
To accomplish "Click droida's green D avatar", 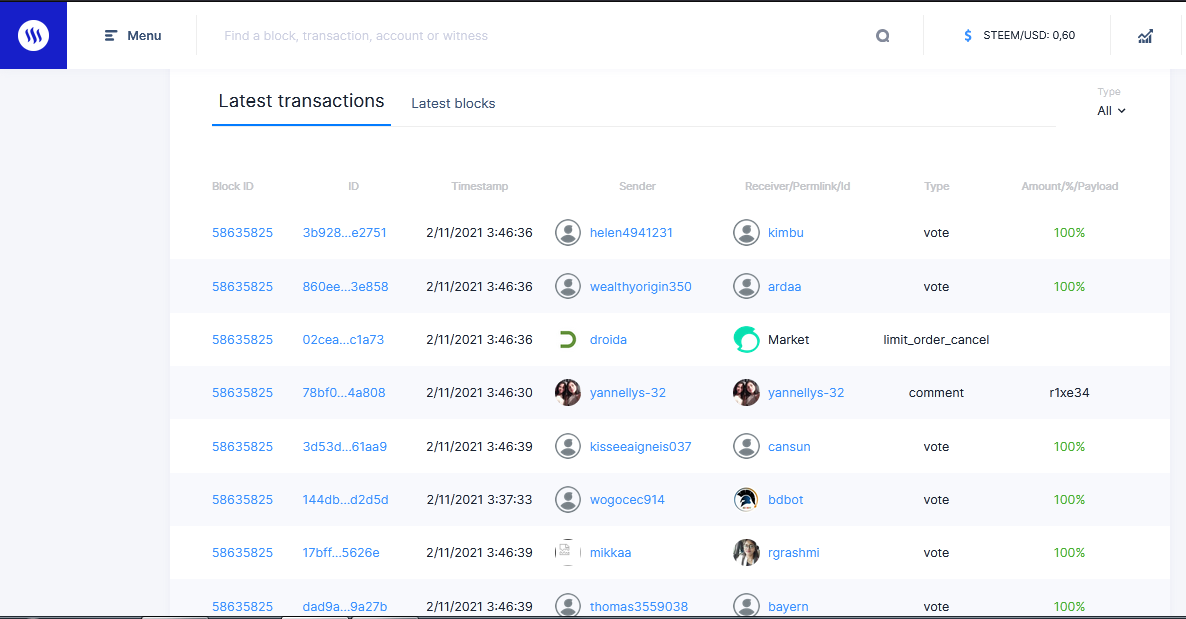I will pos(568,340).
